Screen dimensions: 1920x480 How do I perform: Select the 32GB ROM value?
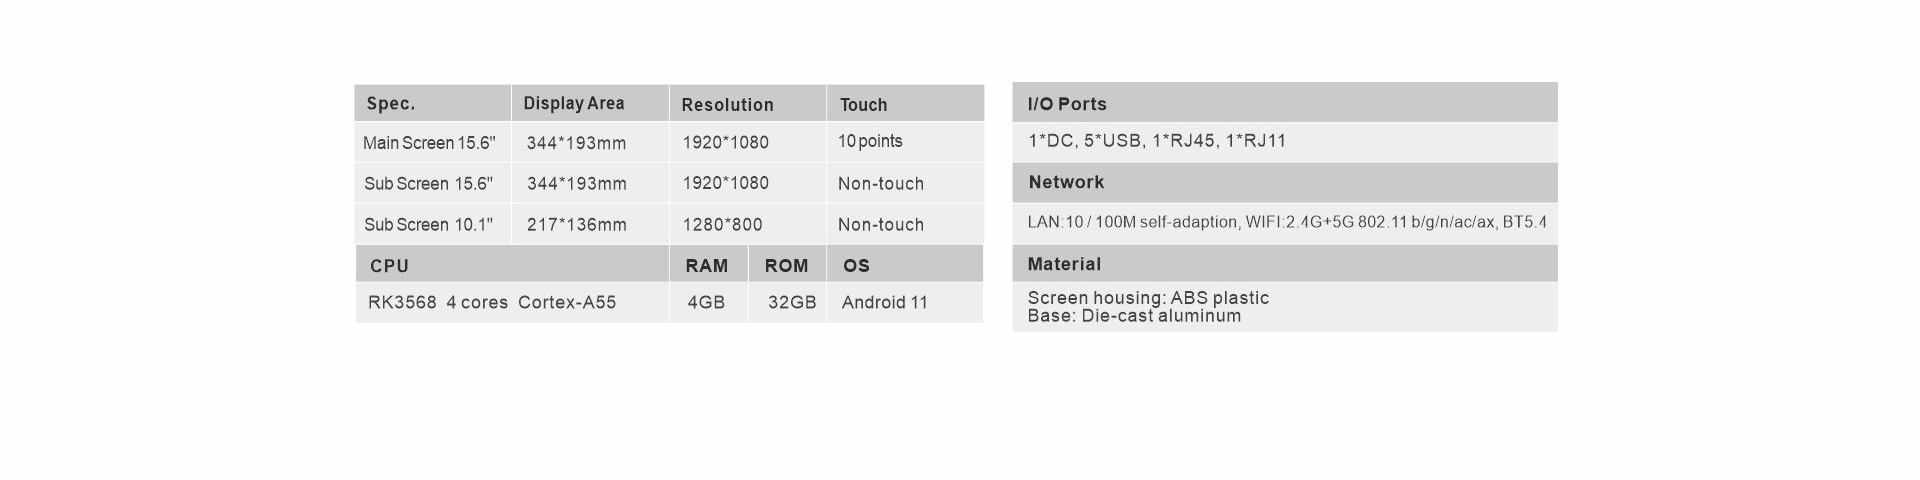(792, 302)
